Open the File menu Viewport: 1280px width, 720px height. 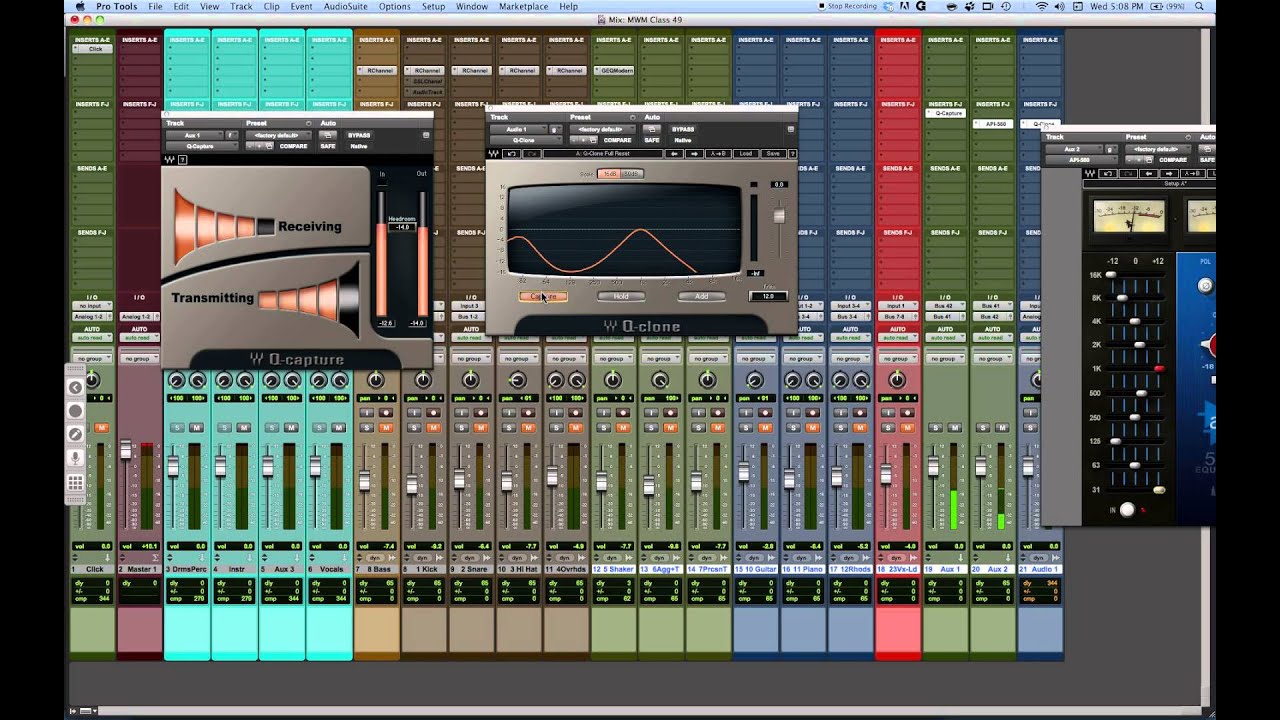point(155,6)
